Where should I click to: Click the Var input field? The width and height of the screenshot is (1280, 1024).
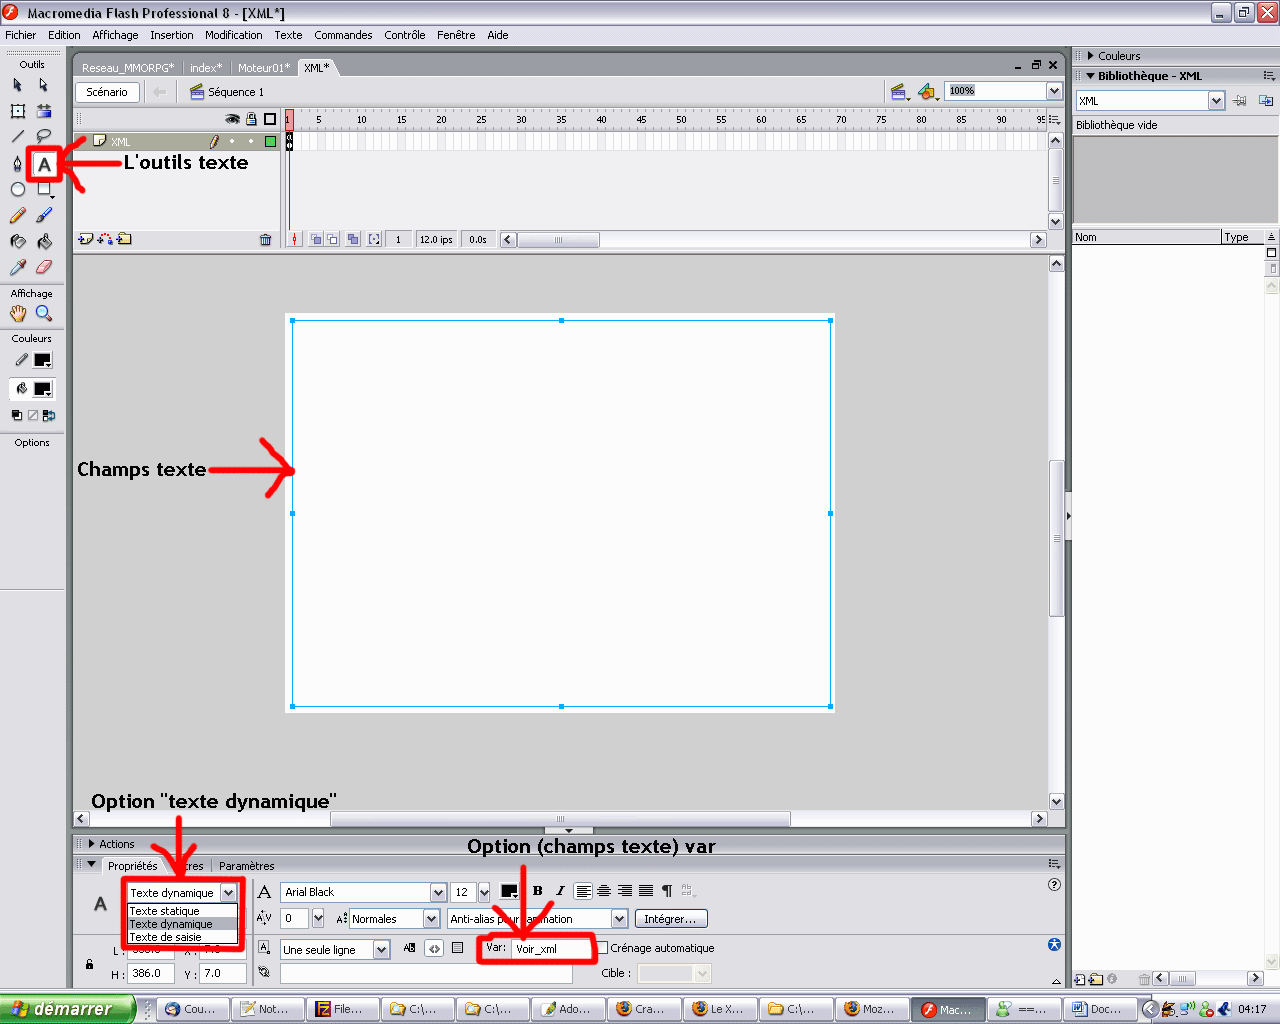click(x=552, y=948)
